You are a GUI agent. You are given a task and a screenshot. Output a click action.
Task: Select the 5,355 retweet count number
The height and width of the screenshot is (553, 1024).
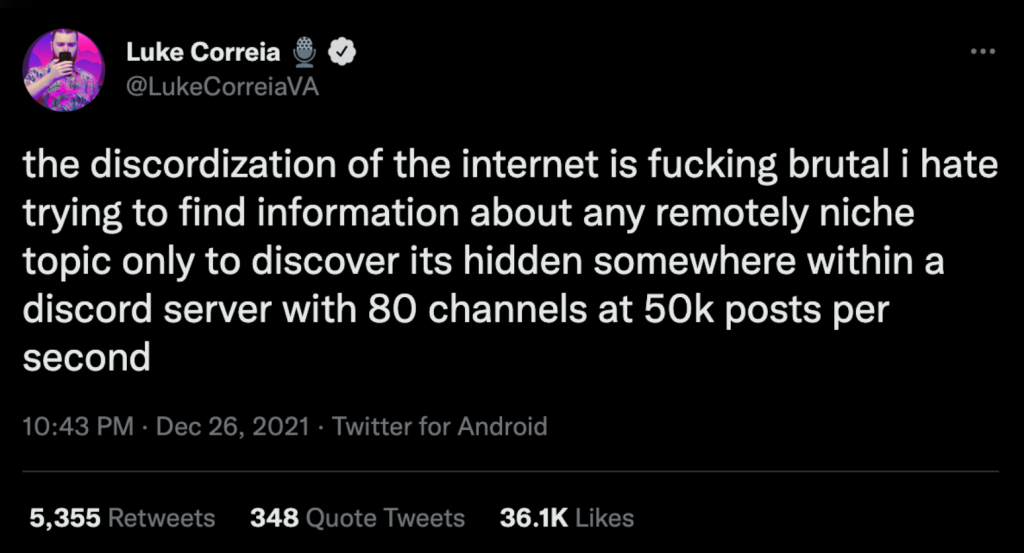[62, 518]
